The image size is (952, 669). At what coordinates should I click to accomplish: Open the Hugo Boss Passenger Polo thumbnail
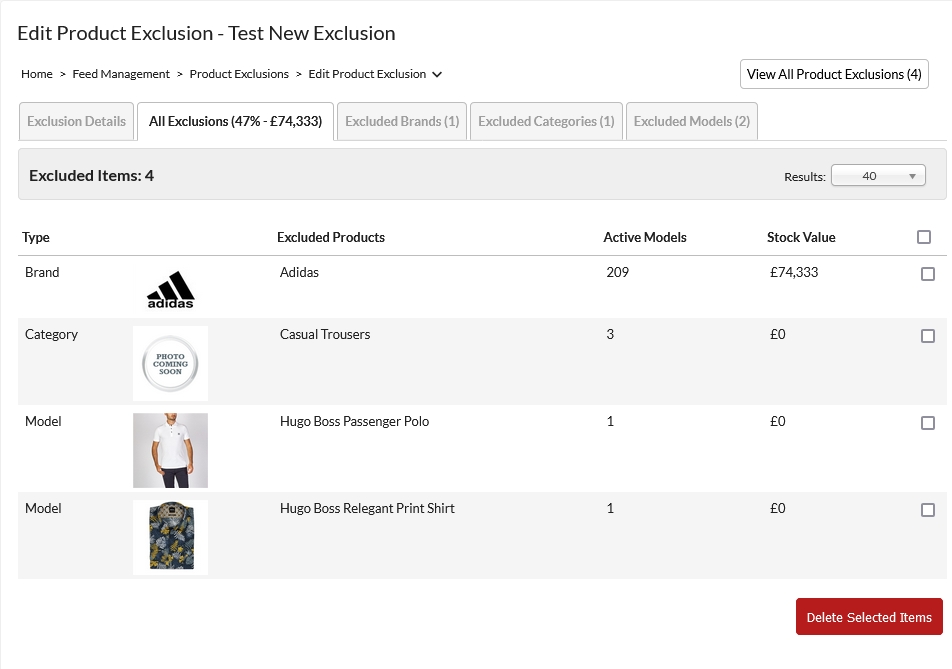pos(170,450)
